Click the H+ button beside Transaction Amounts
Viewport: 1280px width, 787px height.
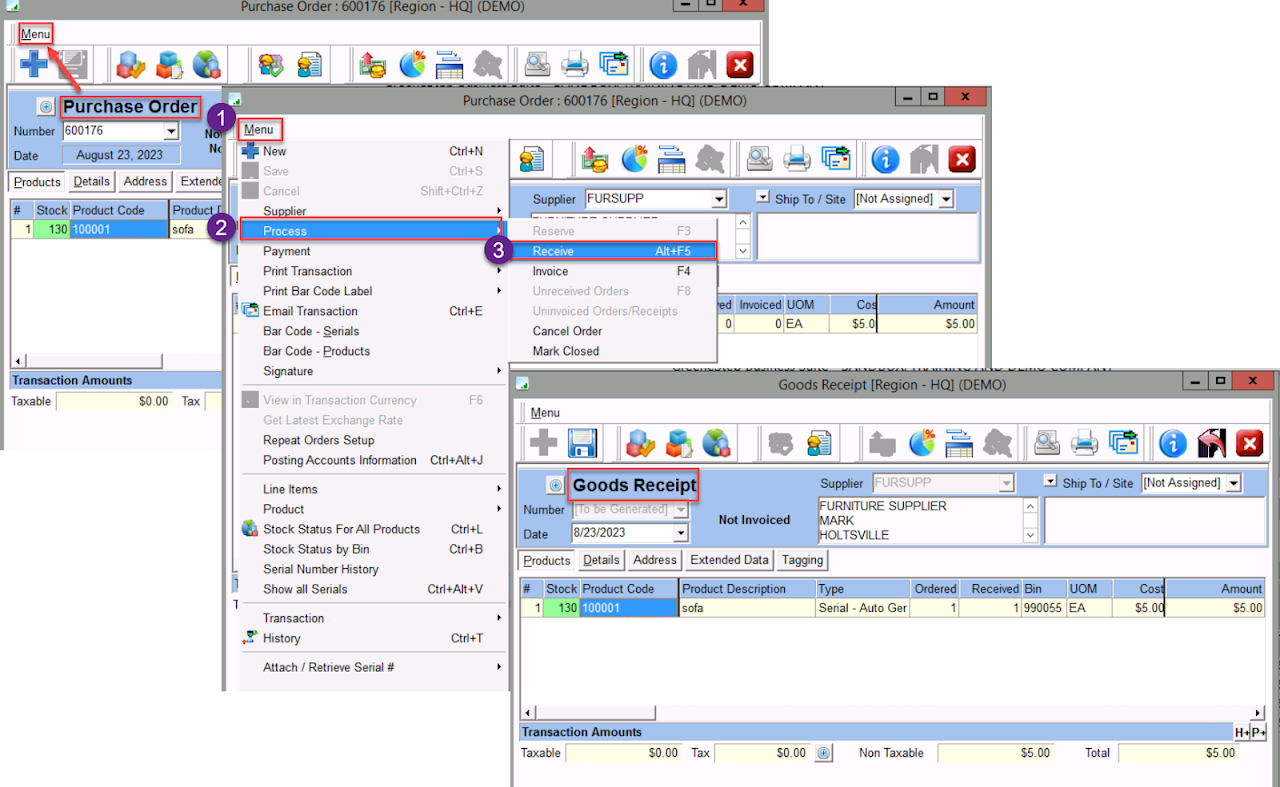tap(1241, 732)
